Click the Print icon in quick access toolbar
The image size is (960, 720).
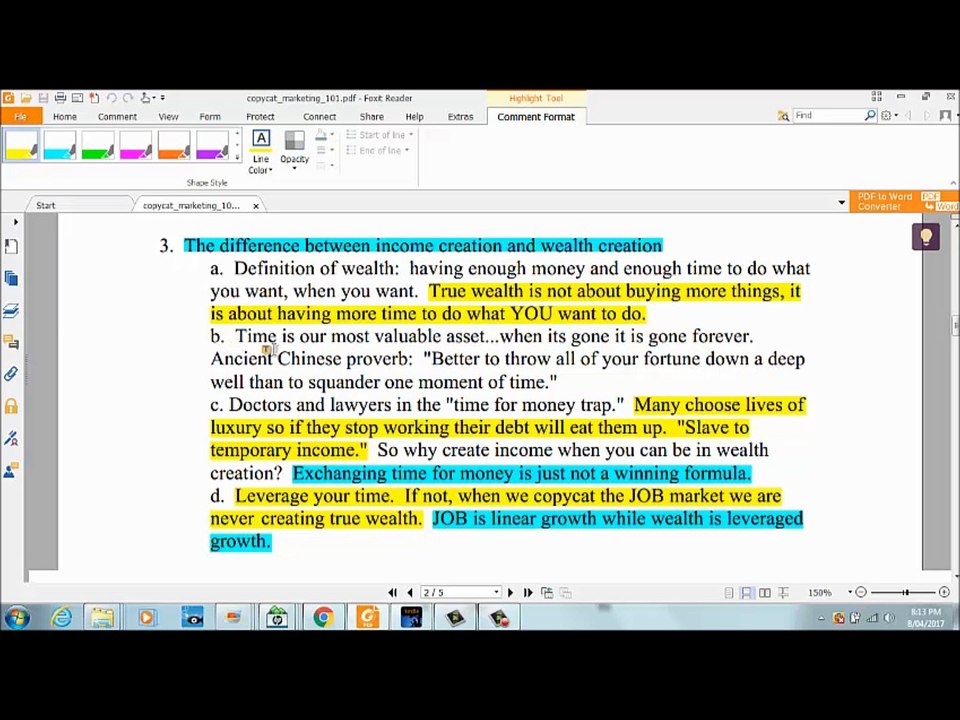point(60,98)
